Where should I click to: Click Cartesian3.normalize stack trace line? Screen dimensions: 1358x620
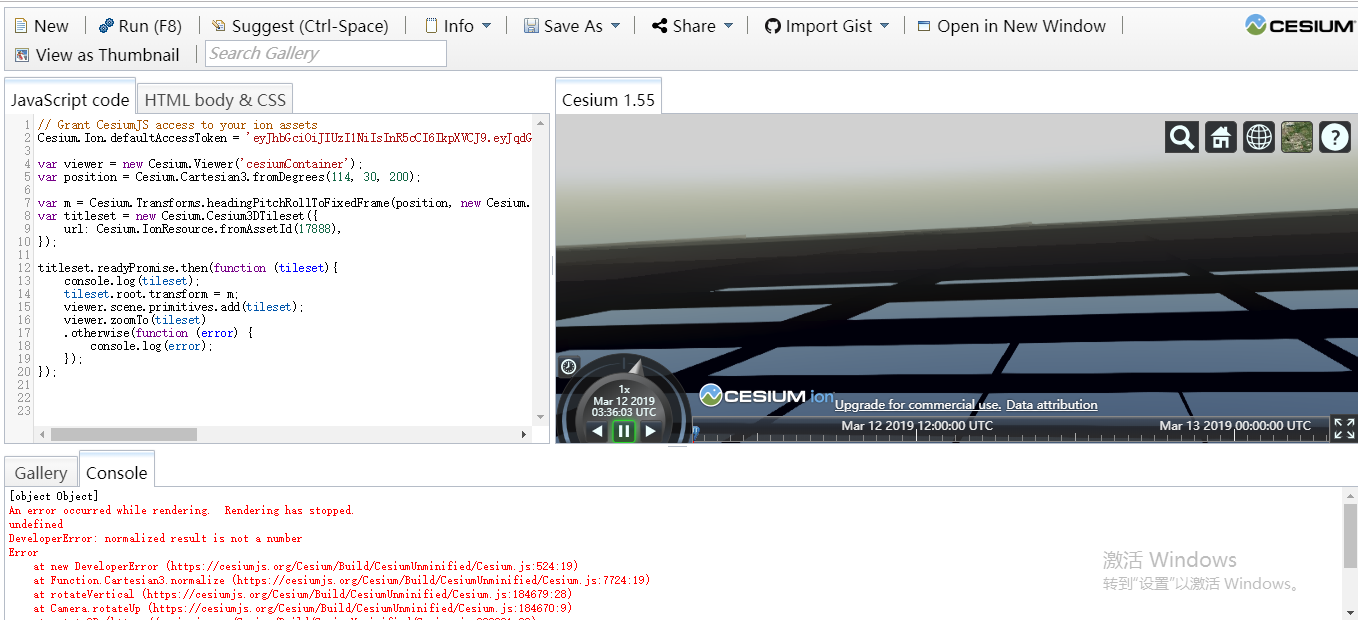[x=341, y=580]
